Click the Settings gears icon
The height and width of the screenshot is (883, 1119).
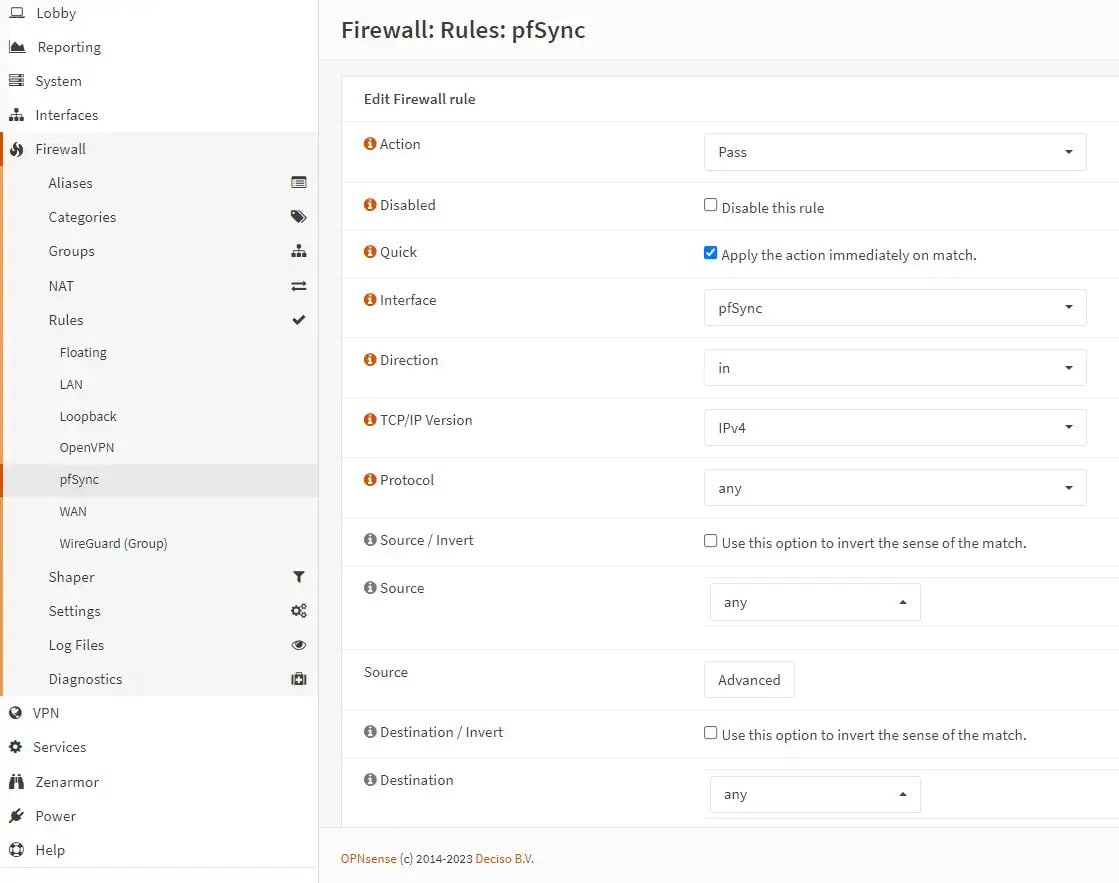(299, 611)
